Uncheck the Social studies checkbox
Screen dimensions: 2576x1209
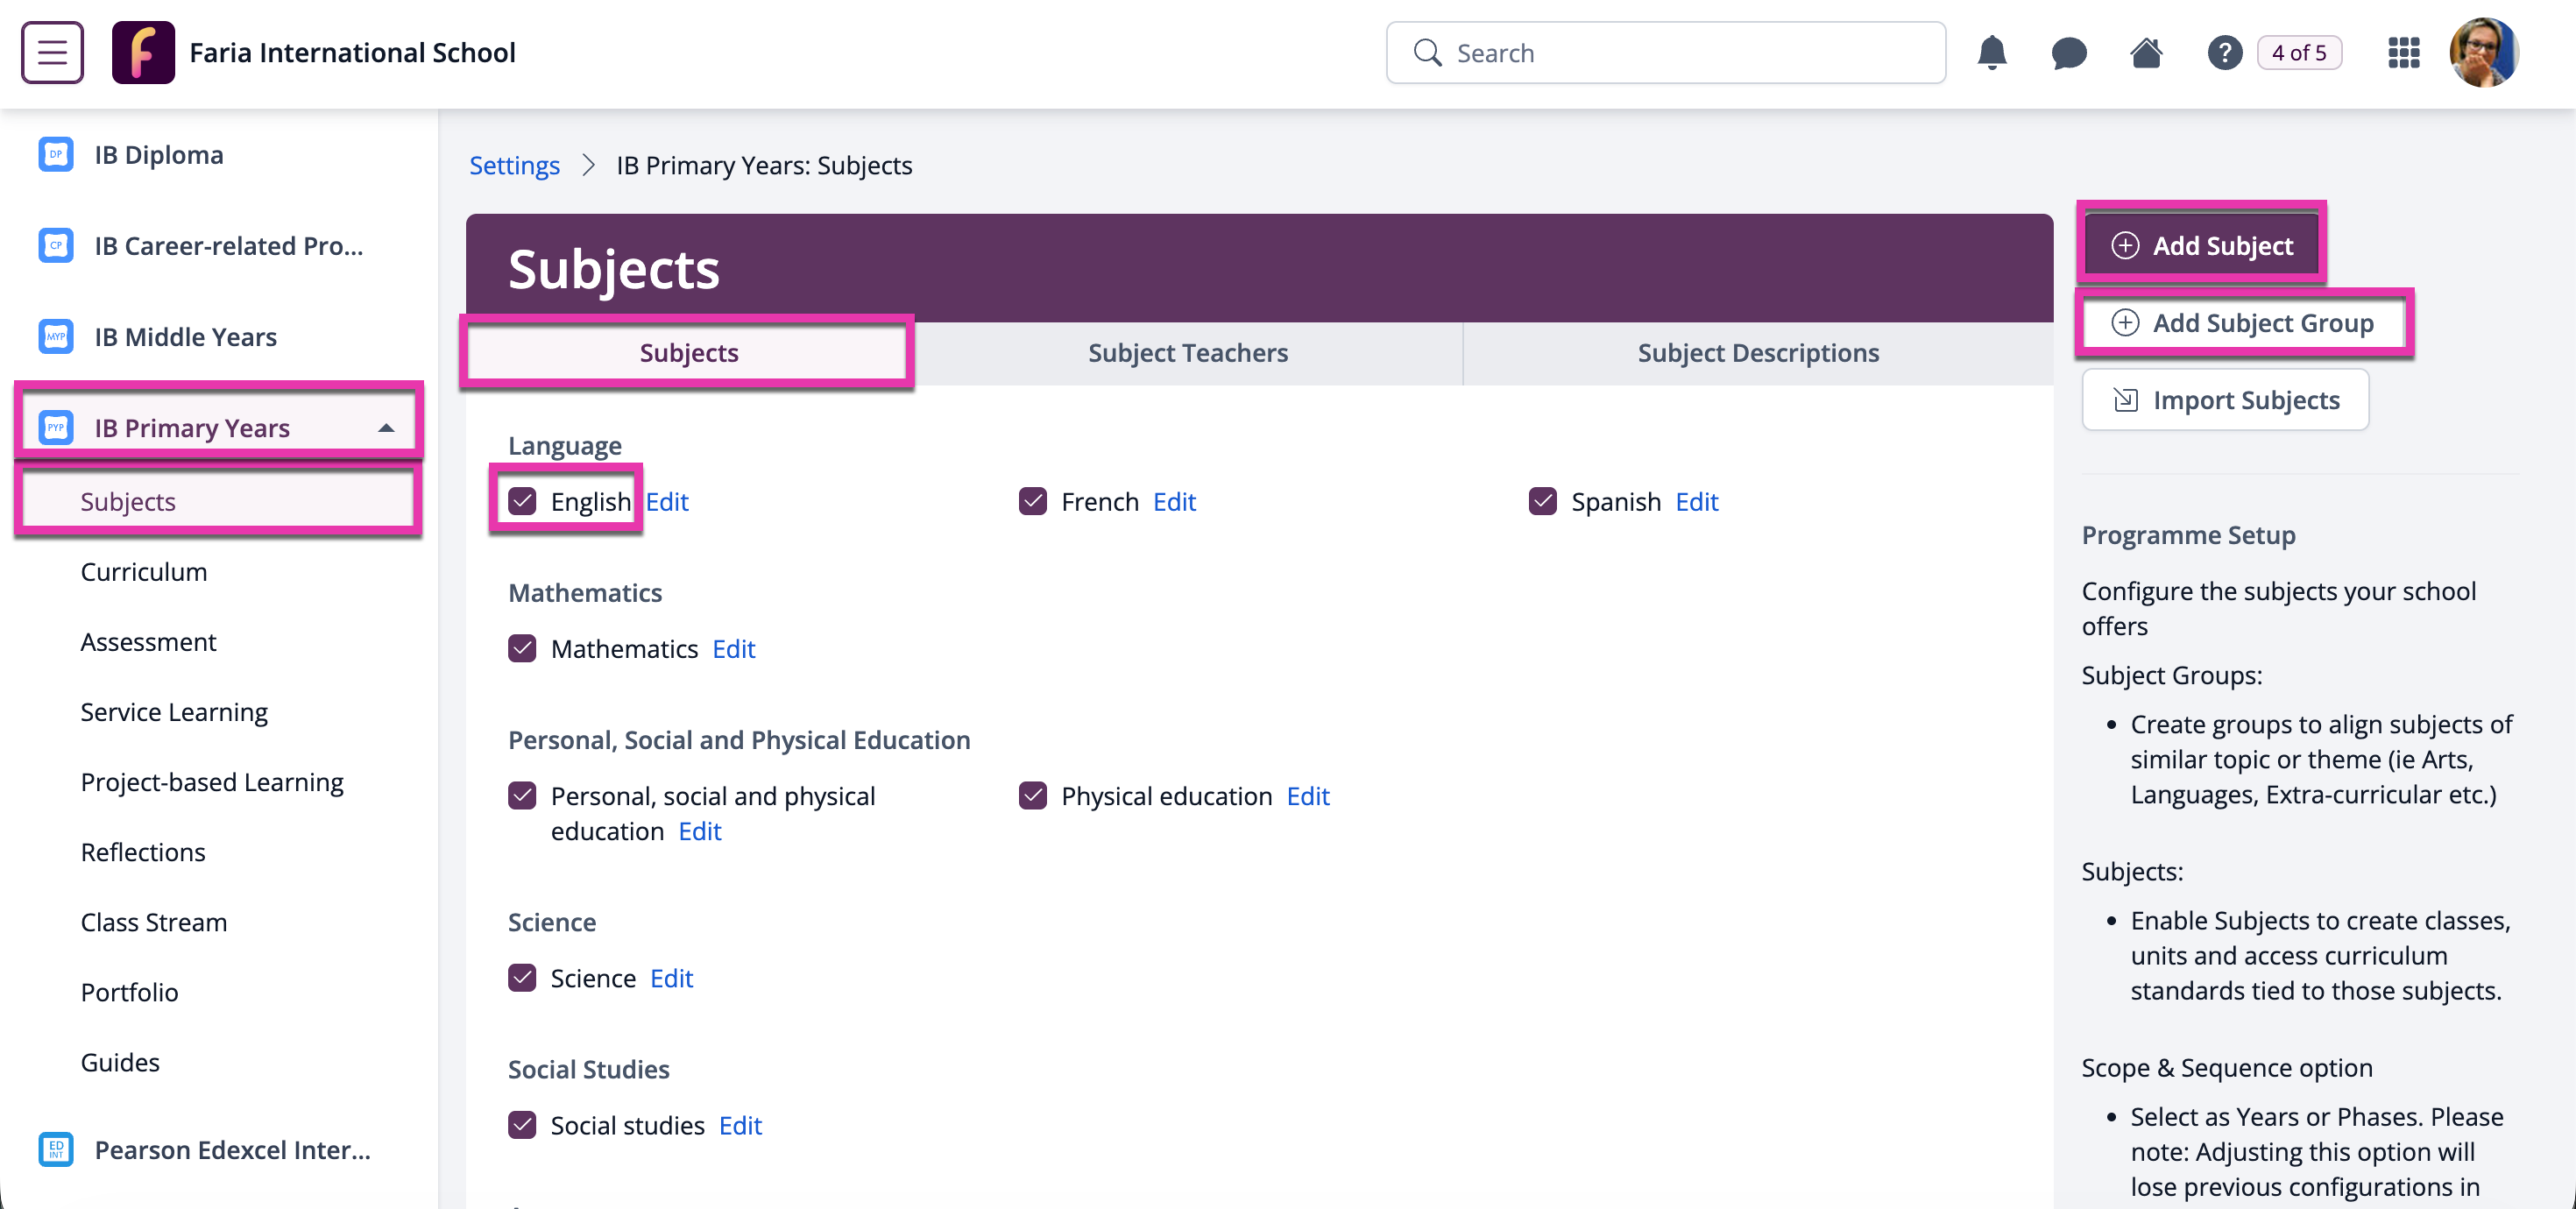click(x=522, y=1125)
